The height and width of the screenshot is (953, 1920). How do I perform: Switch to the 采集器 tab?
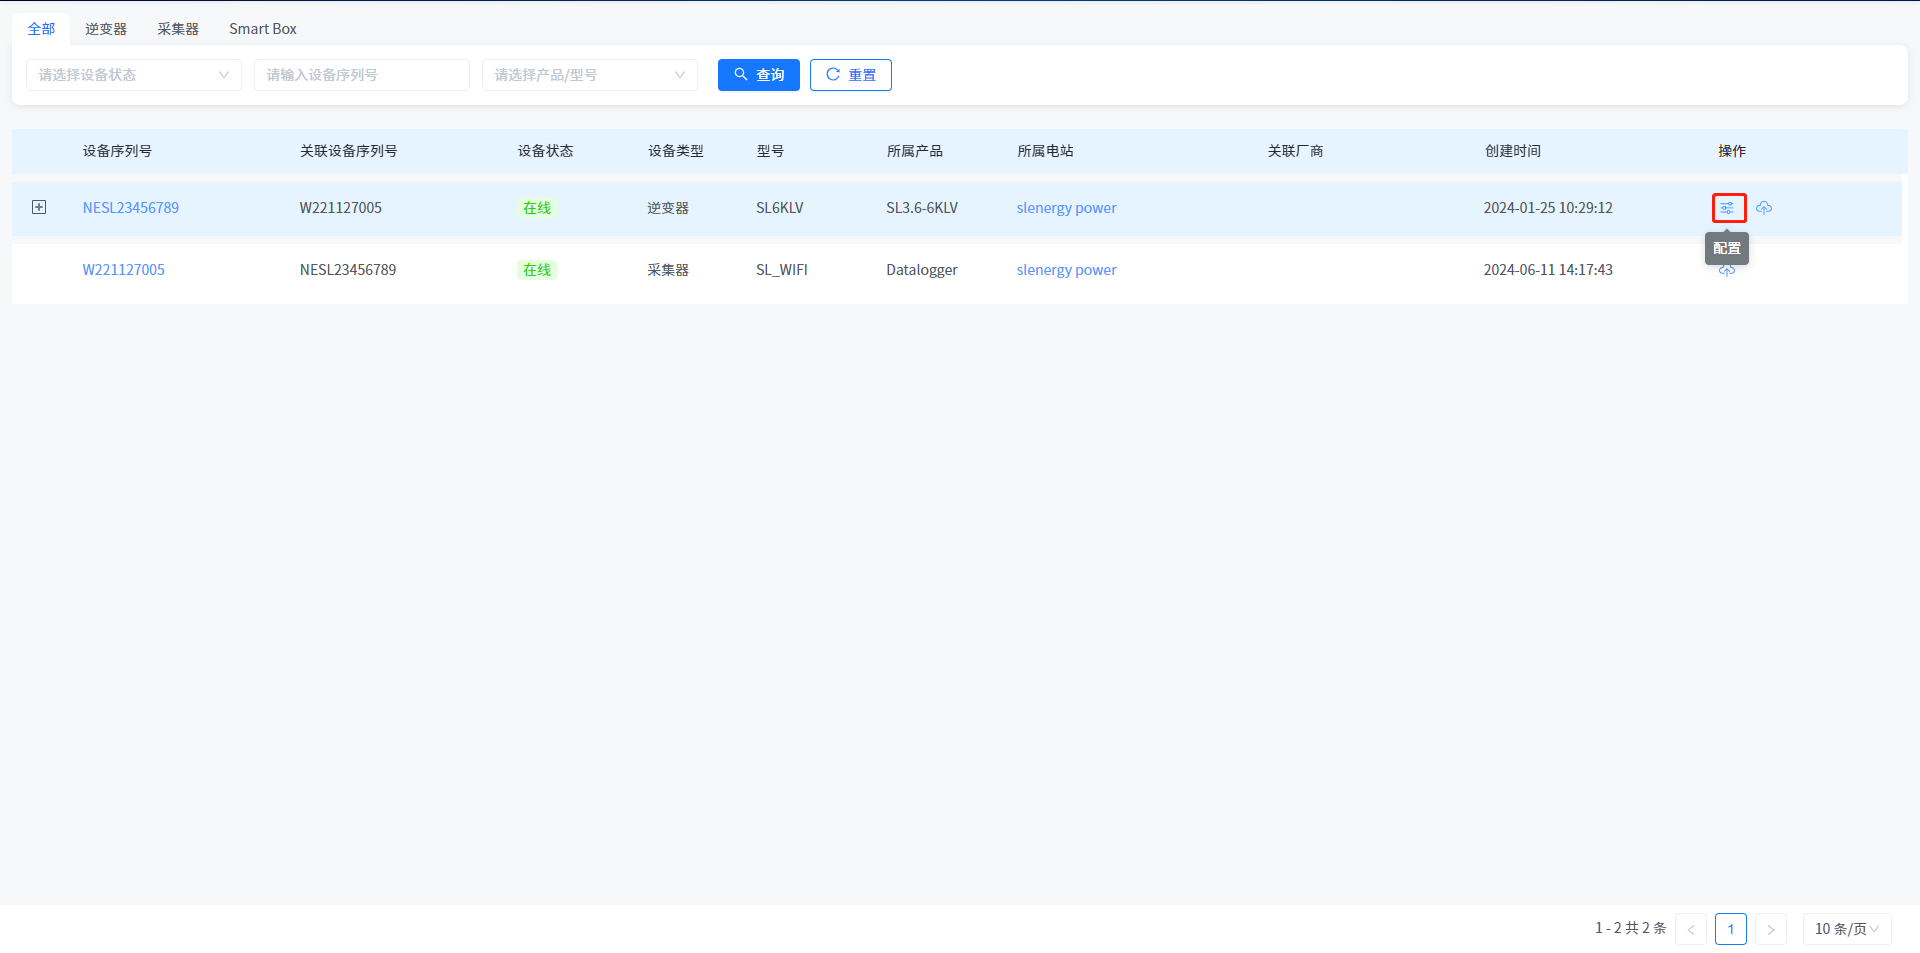[x=178, y=29]
